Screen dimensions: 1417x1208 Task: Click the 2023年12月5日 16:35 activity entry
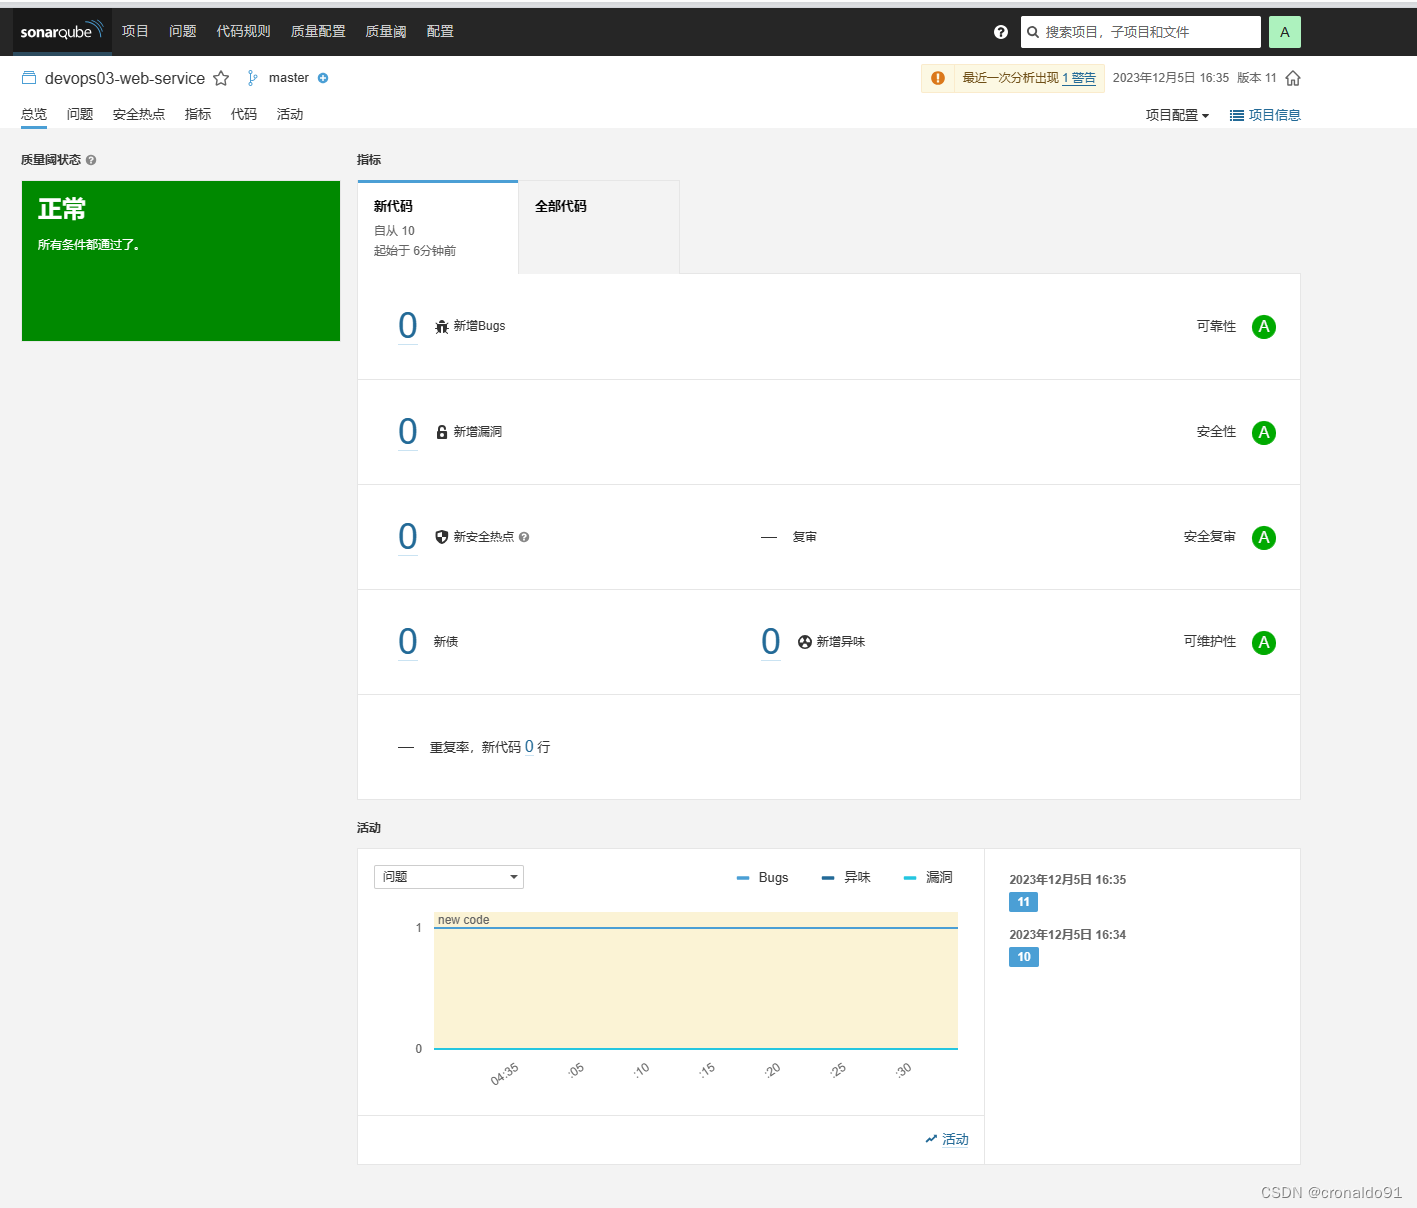(x=1067, y=880)
